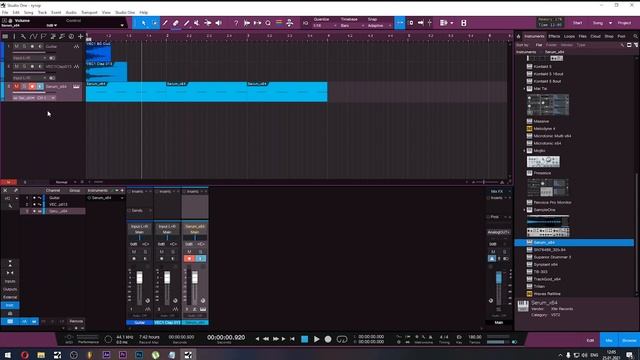
Task: Go to browser home icon
Action: (x=518, y=36)
